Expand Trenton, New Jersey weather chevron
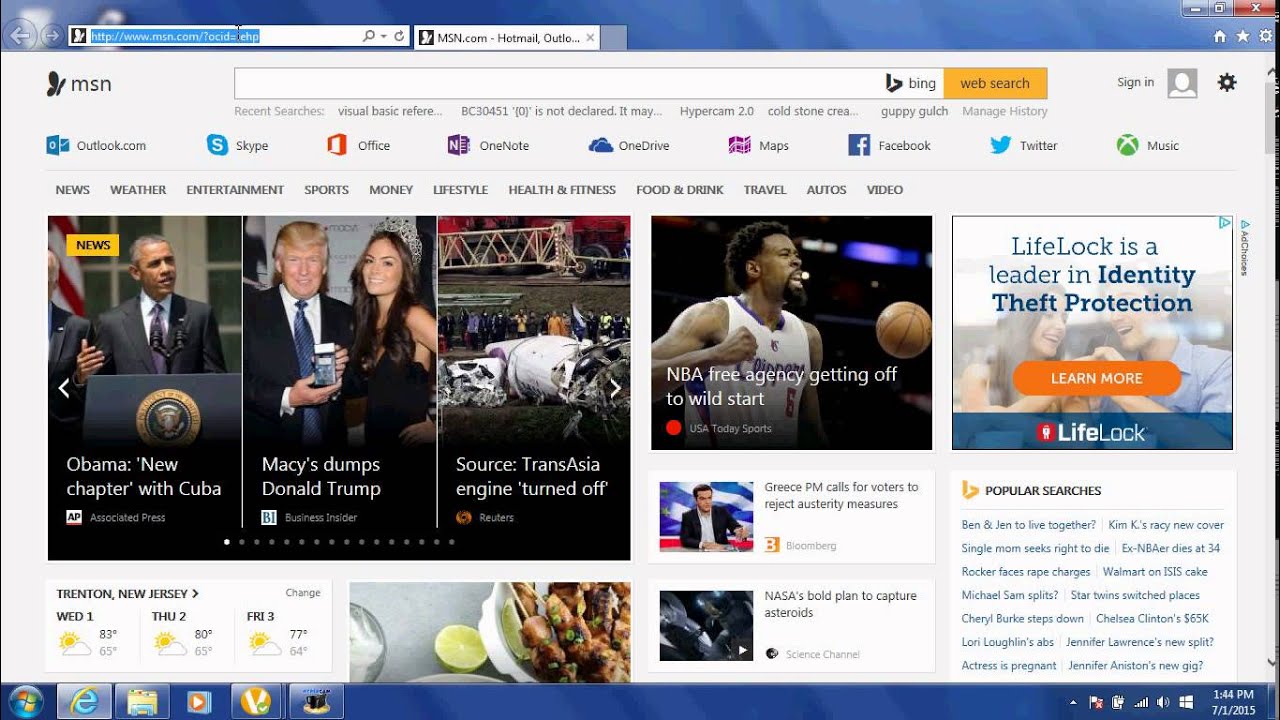The height and width of the screenshot is (720, 1280). point(195,594)
